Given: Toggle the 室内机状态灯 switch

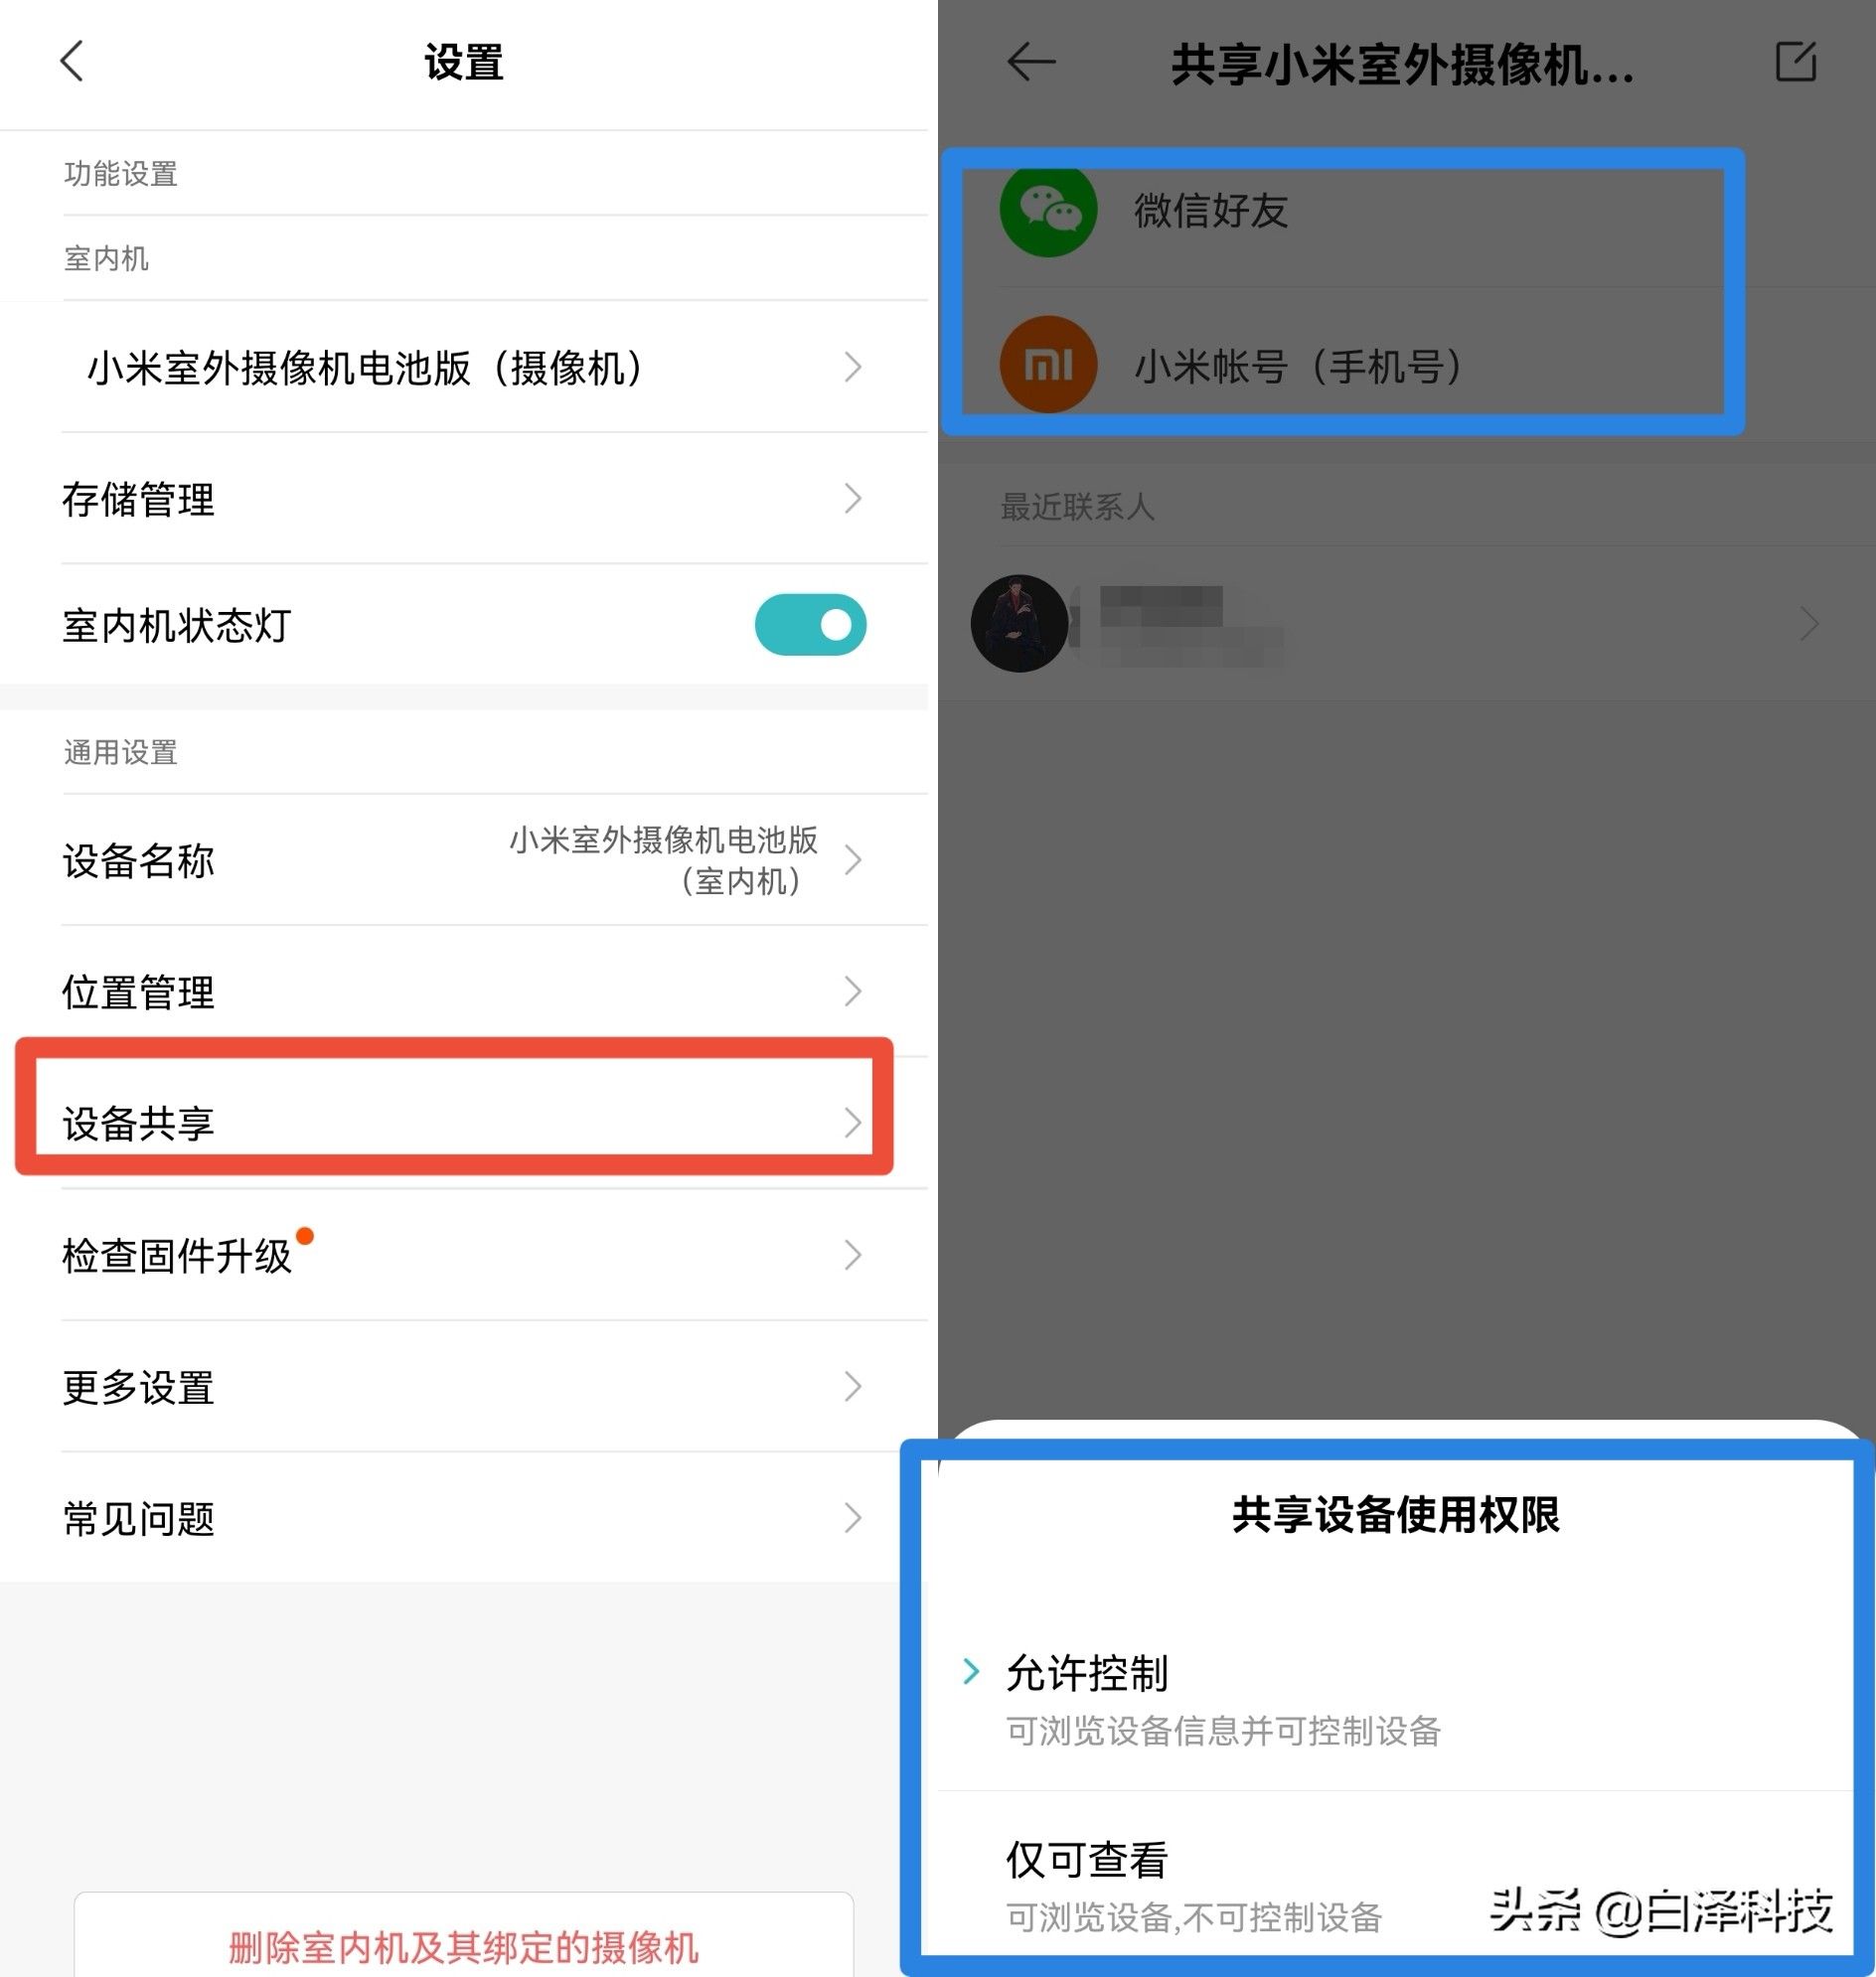Looking at the screenshot, I should (810, 625).
